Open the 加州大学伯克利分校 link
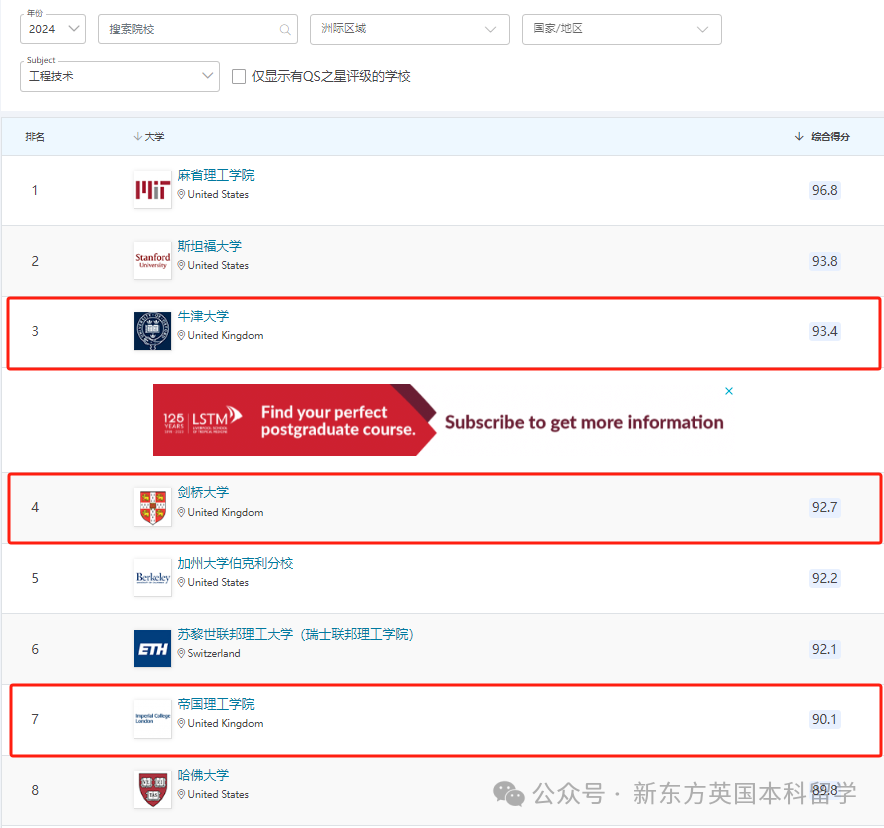Image resolution: width=884 pixels, height=828 pixels. (235, 563)
